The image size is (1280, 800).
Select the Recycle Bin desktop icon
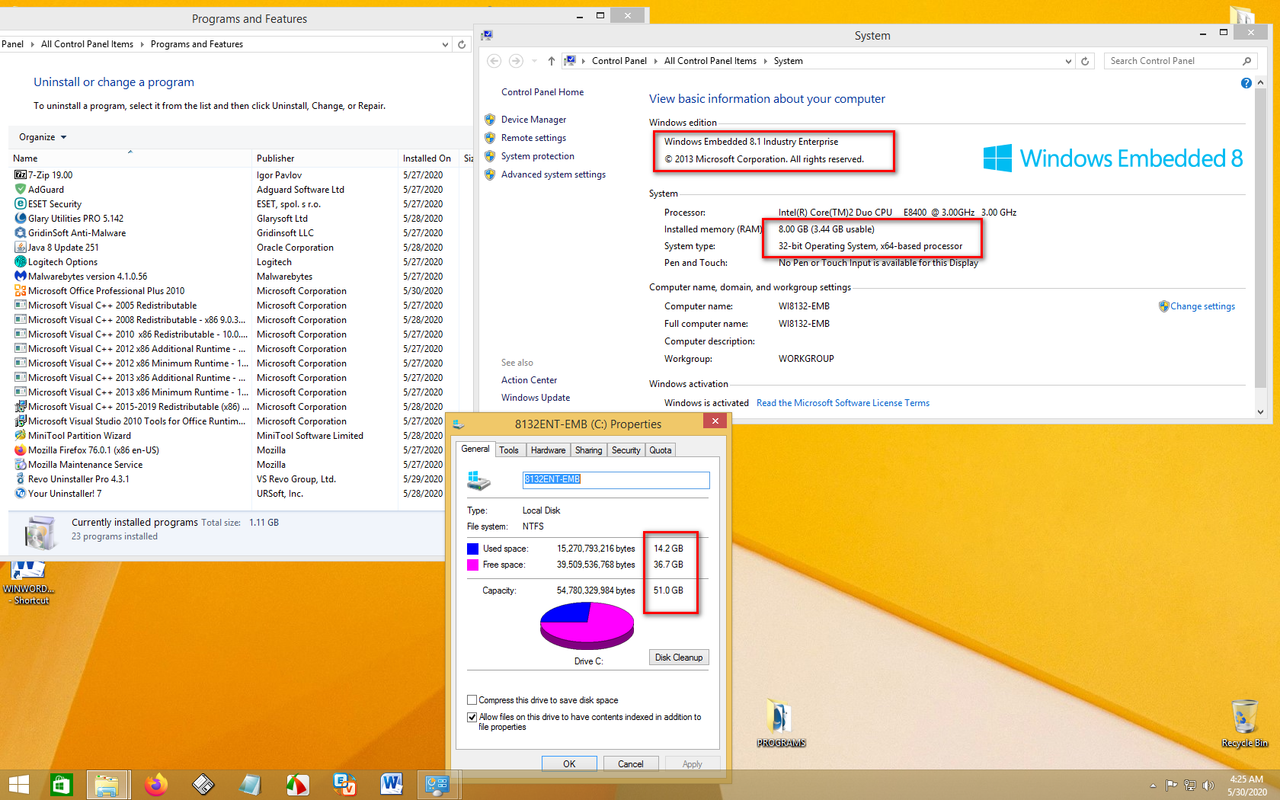1245,724
